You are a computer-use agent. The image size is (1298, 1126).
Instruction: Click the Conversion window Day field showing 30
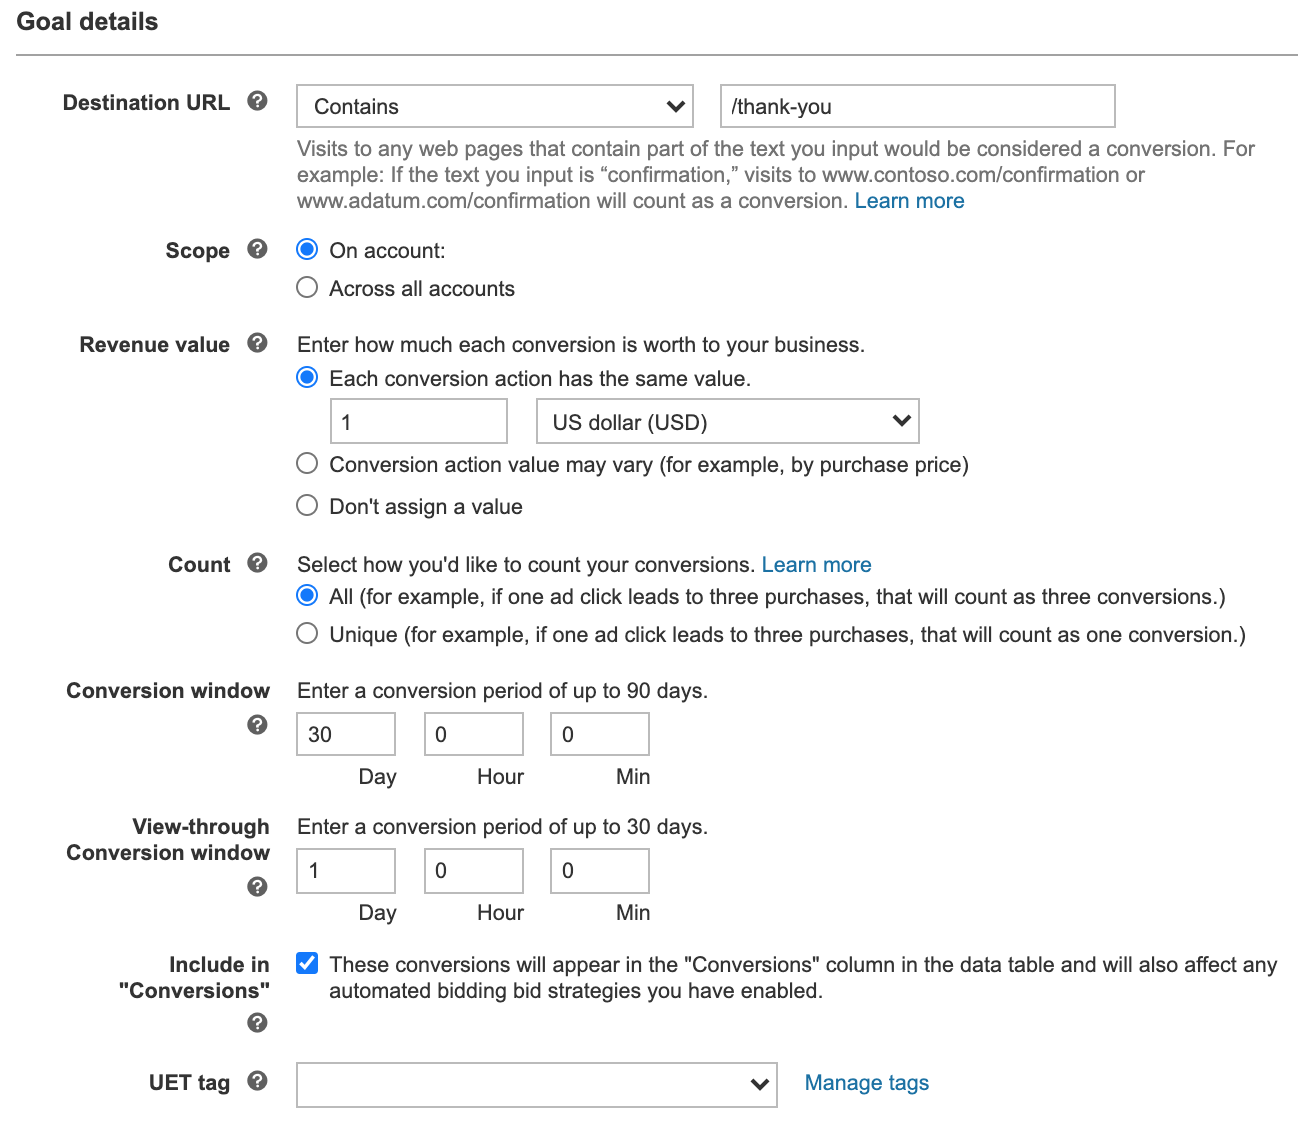pyautogui.click(x=346, y=734)
